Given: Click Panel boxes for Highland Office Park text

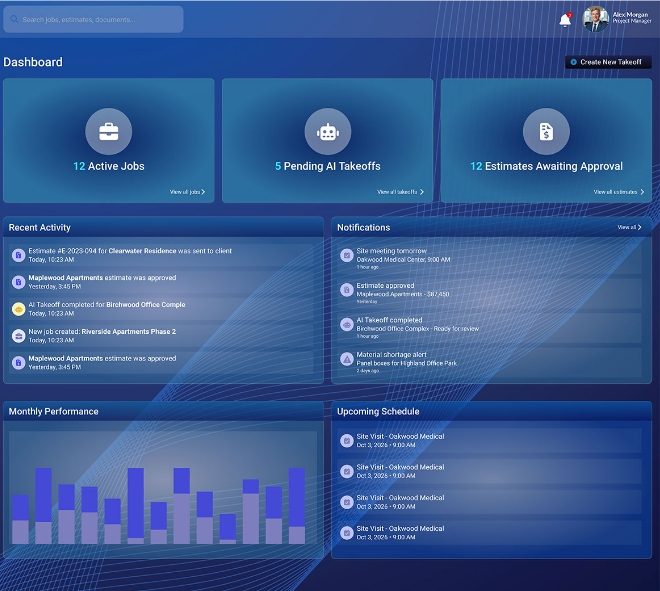Looking at the screenshot, I should tap(407, 363).
